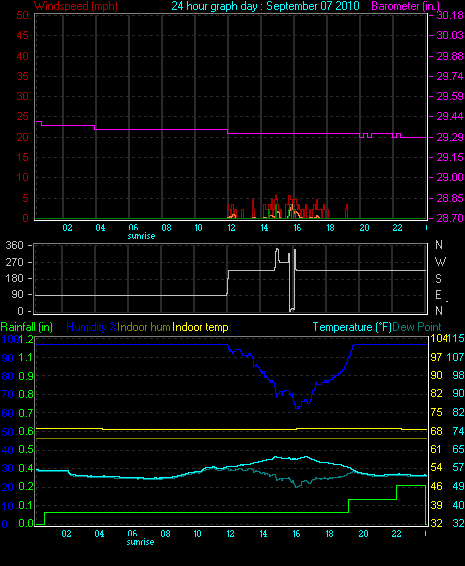Click the Dew Point legend label
This screenshot has height=566, width=465.
click(417, 327)
